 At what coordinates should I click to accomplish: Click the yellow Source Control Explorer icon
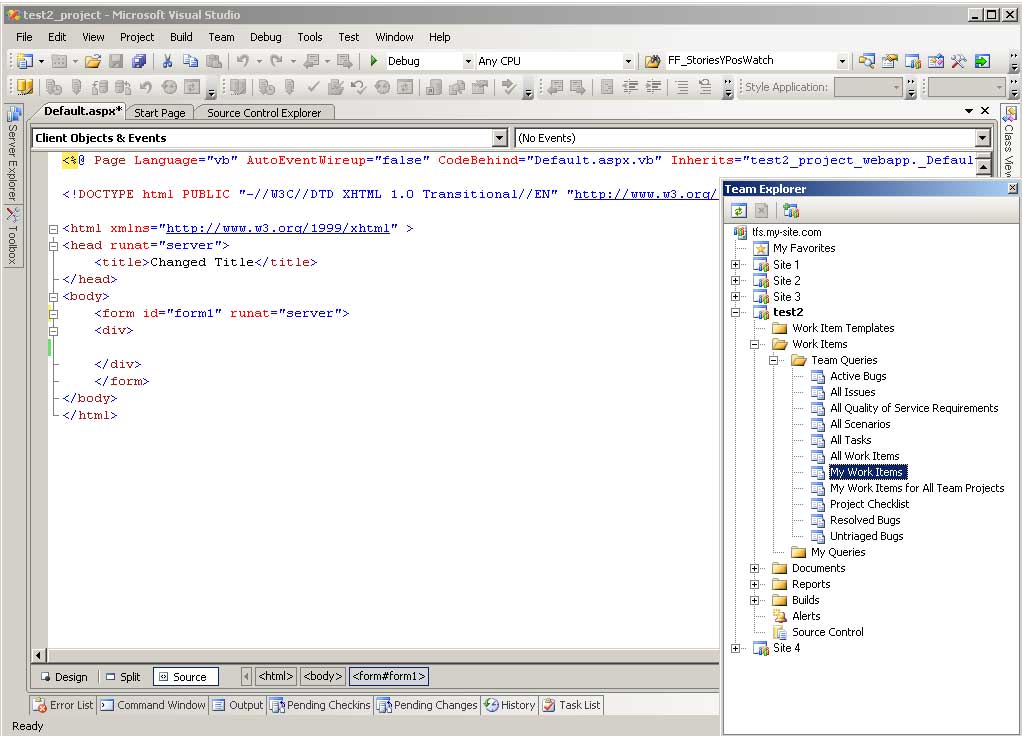coord(24,87)
